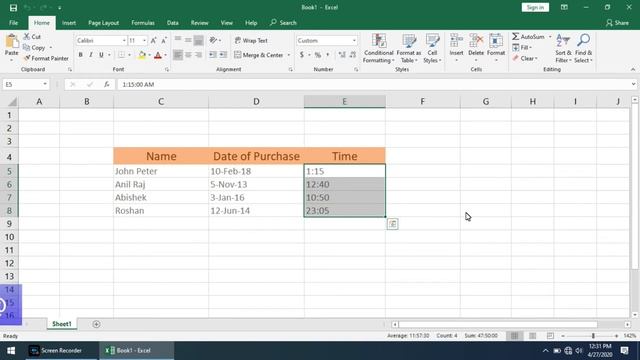This screenshot has height=360, width=640.
Task: Open the Calibri font name dropdown
Action: click(124, 41)
